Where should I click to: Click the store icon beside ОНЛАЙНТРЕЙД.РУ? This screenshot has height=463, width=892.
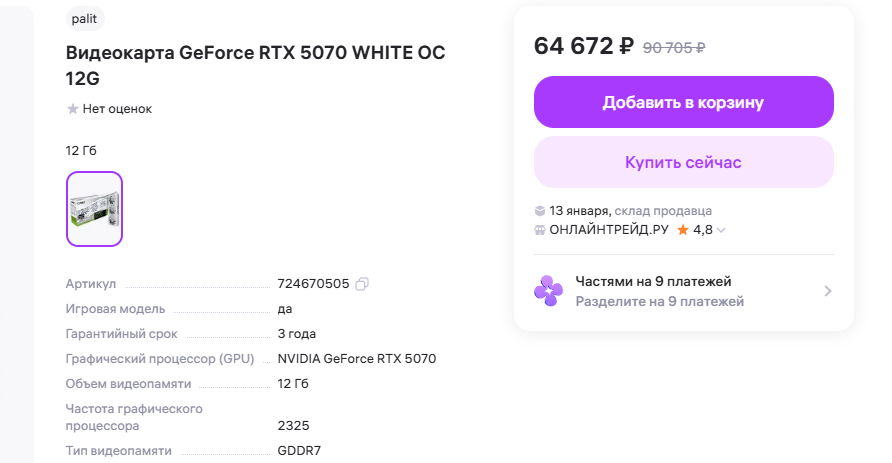(540, 230)
